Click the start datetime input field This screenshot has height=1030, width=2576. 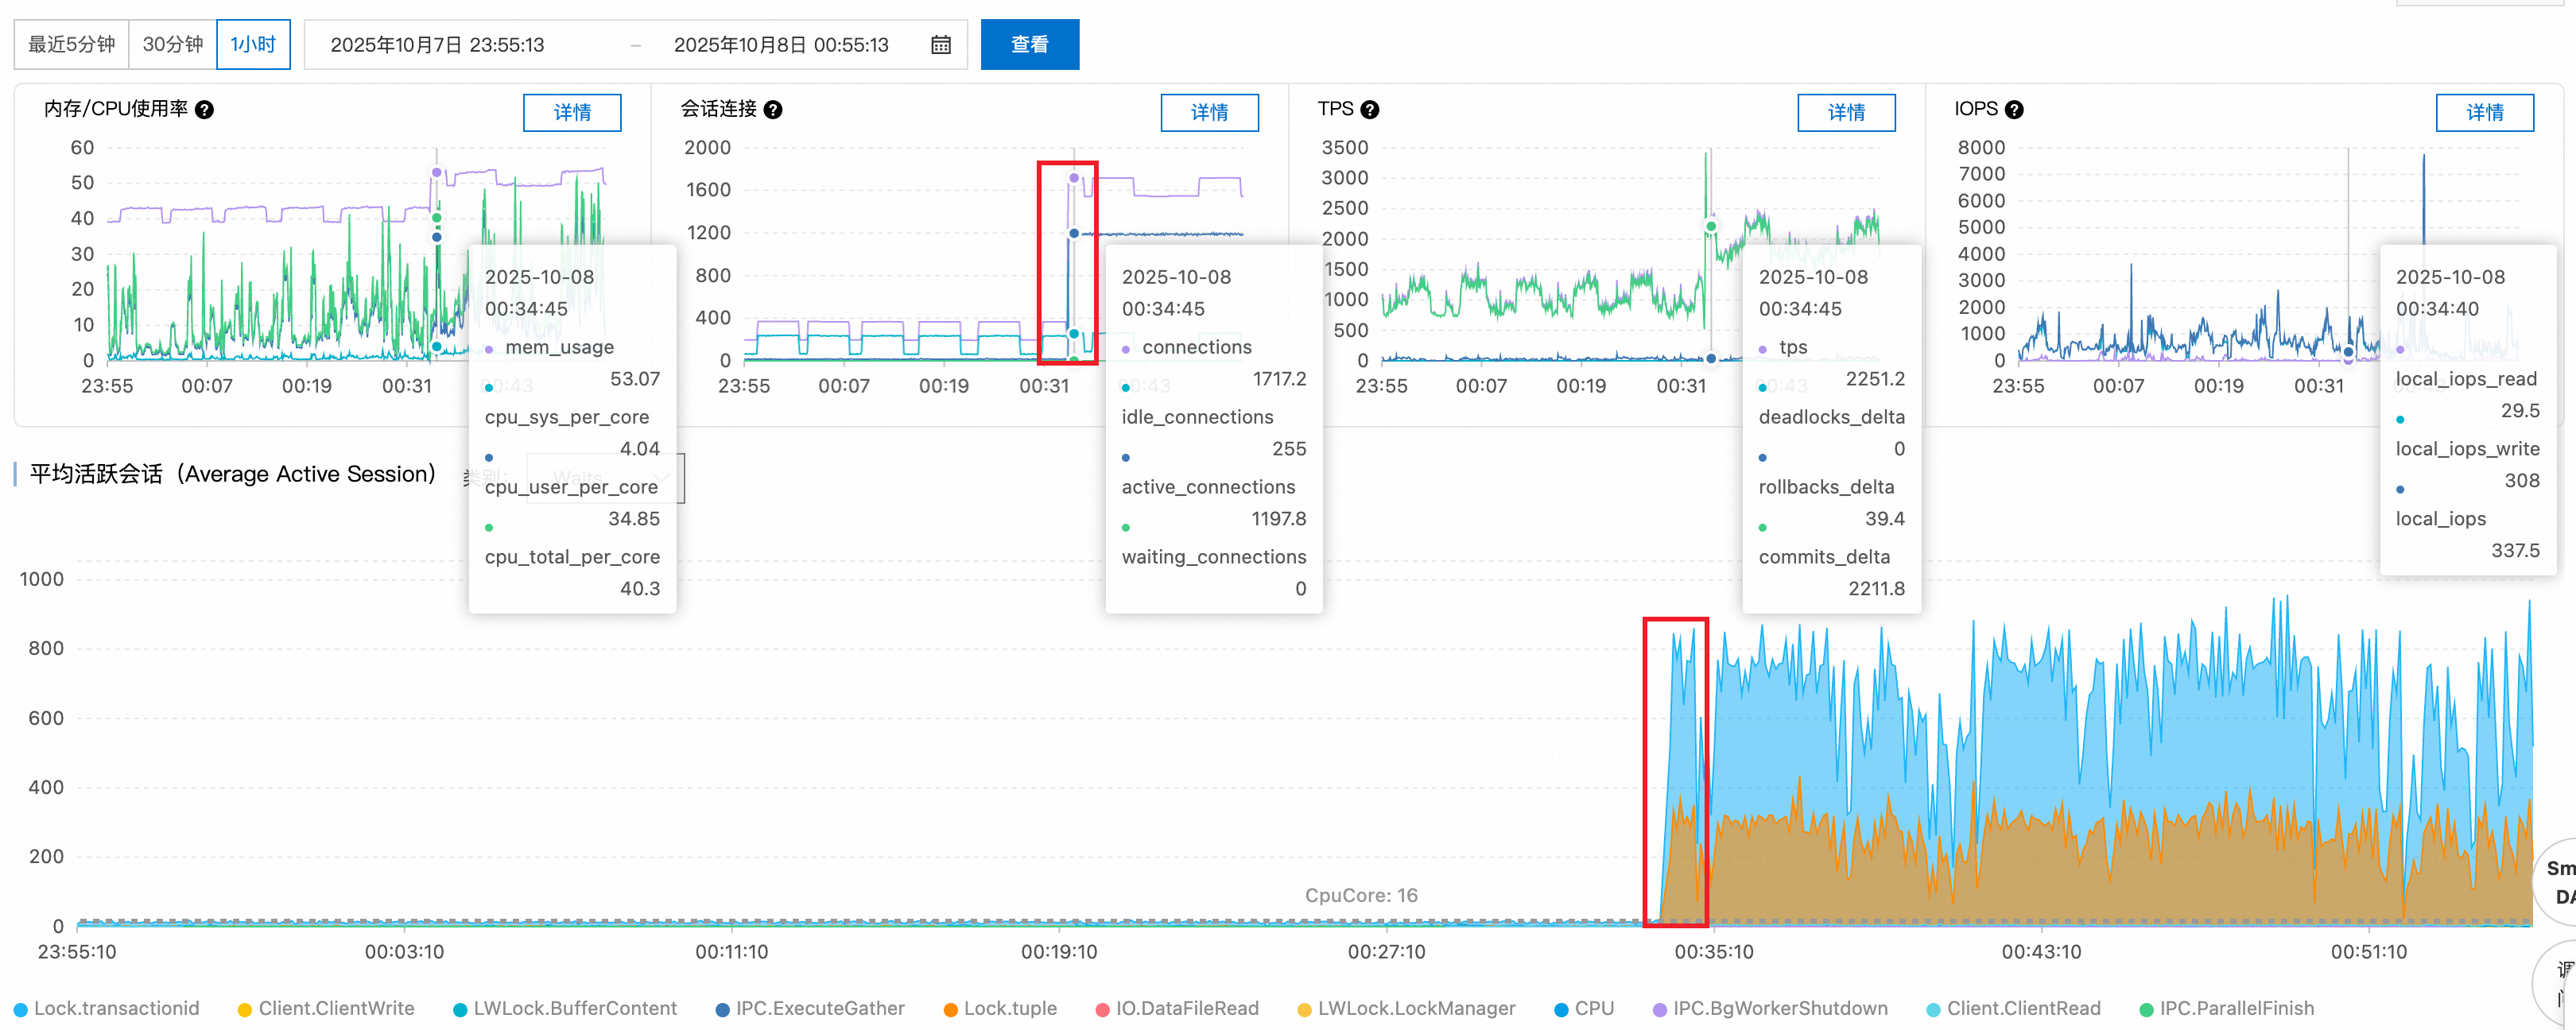point(437,45)
